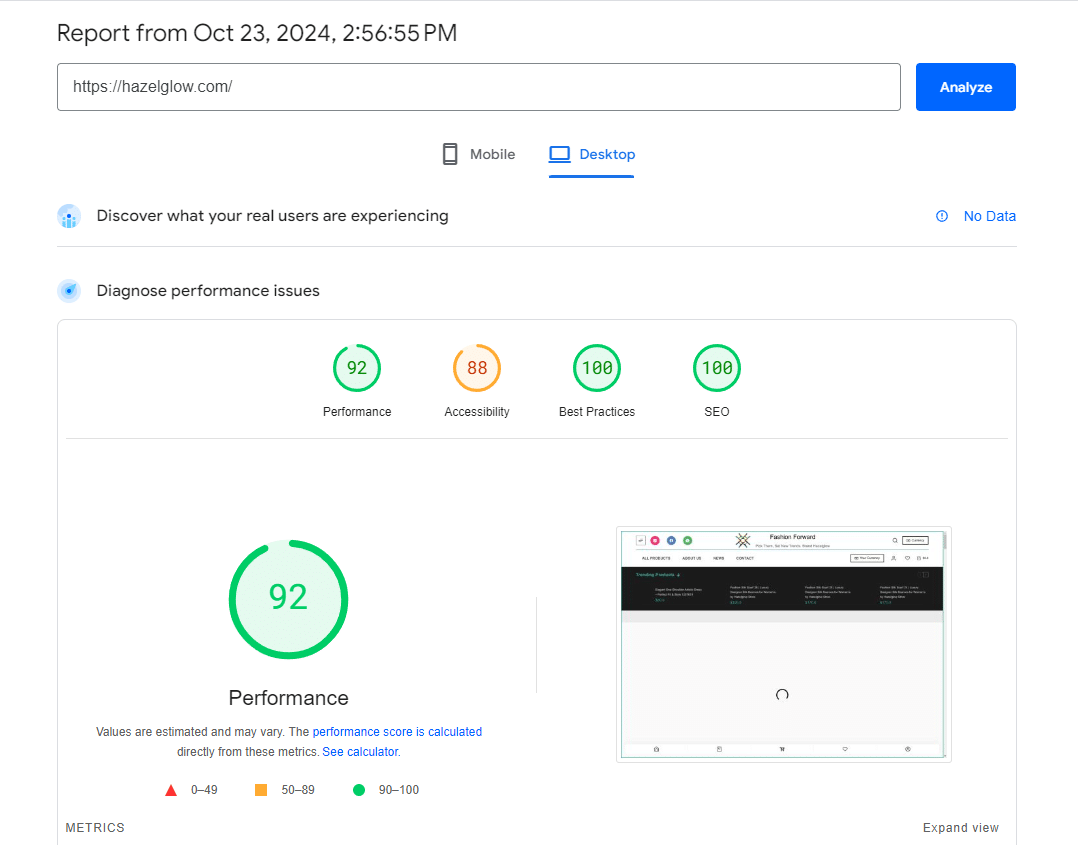Click the desktop laptop icon
Screen dimensions: 1078x845
559,154
